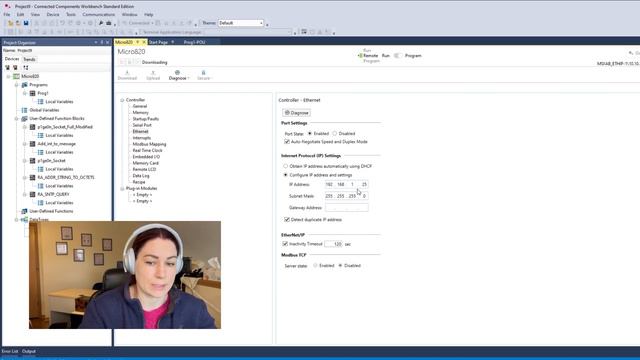Click the Gateway Address input field
640x360 pixels.
347,208
